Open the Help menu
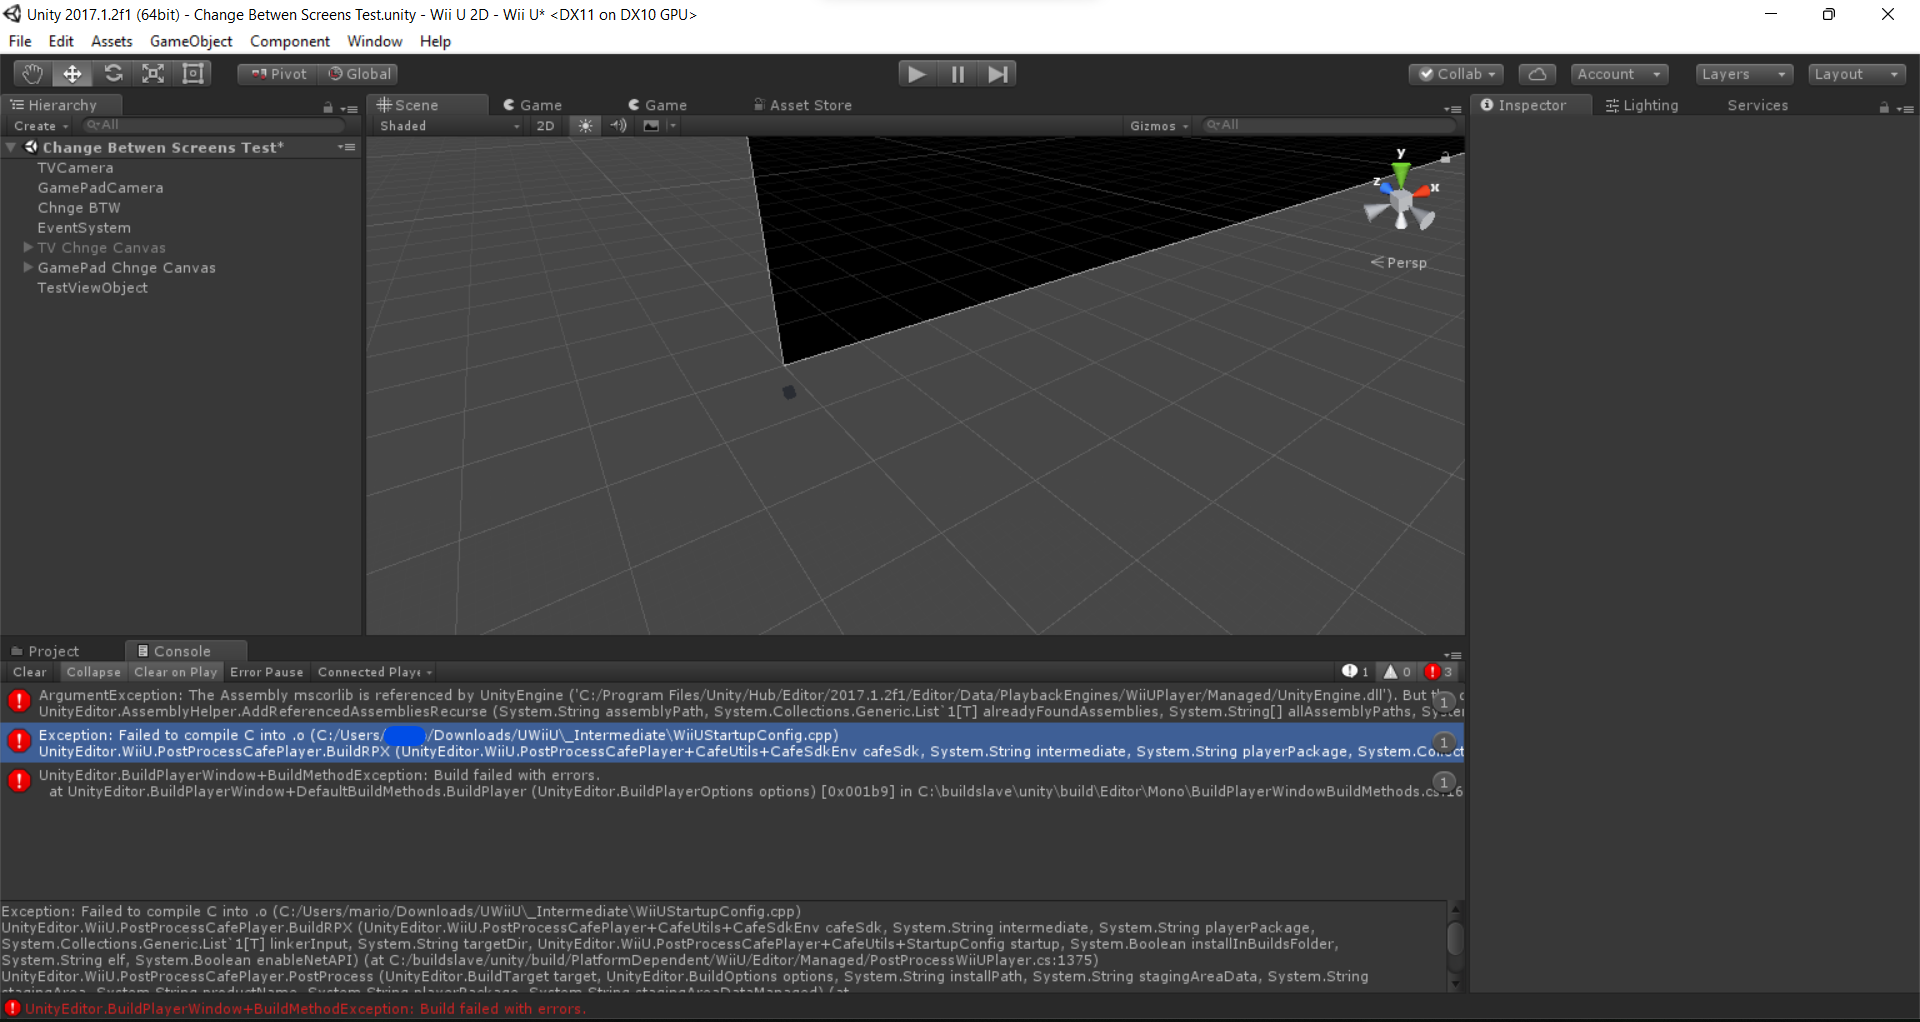Viewport: 1920px width, 1022px height. tap(435, 41)
